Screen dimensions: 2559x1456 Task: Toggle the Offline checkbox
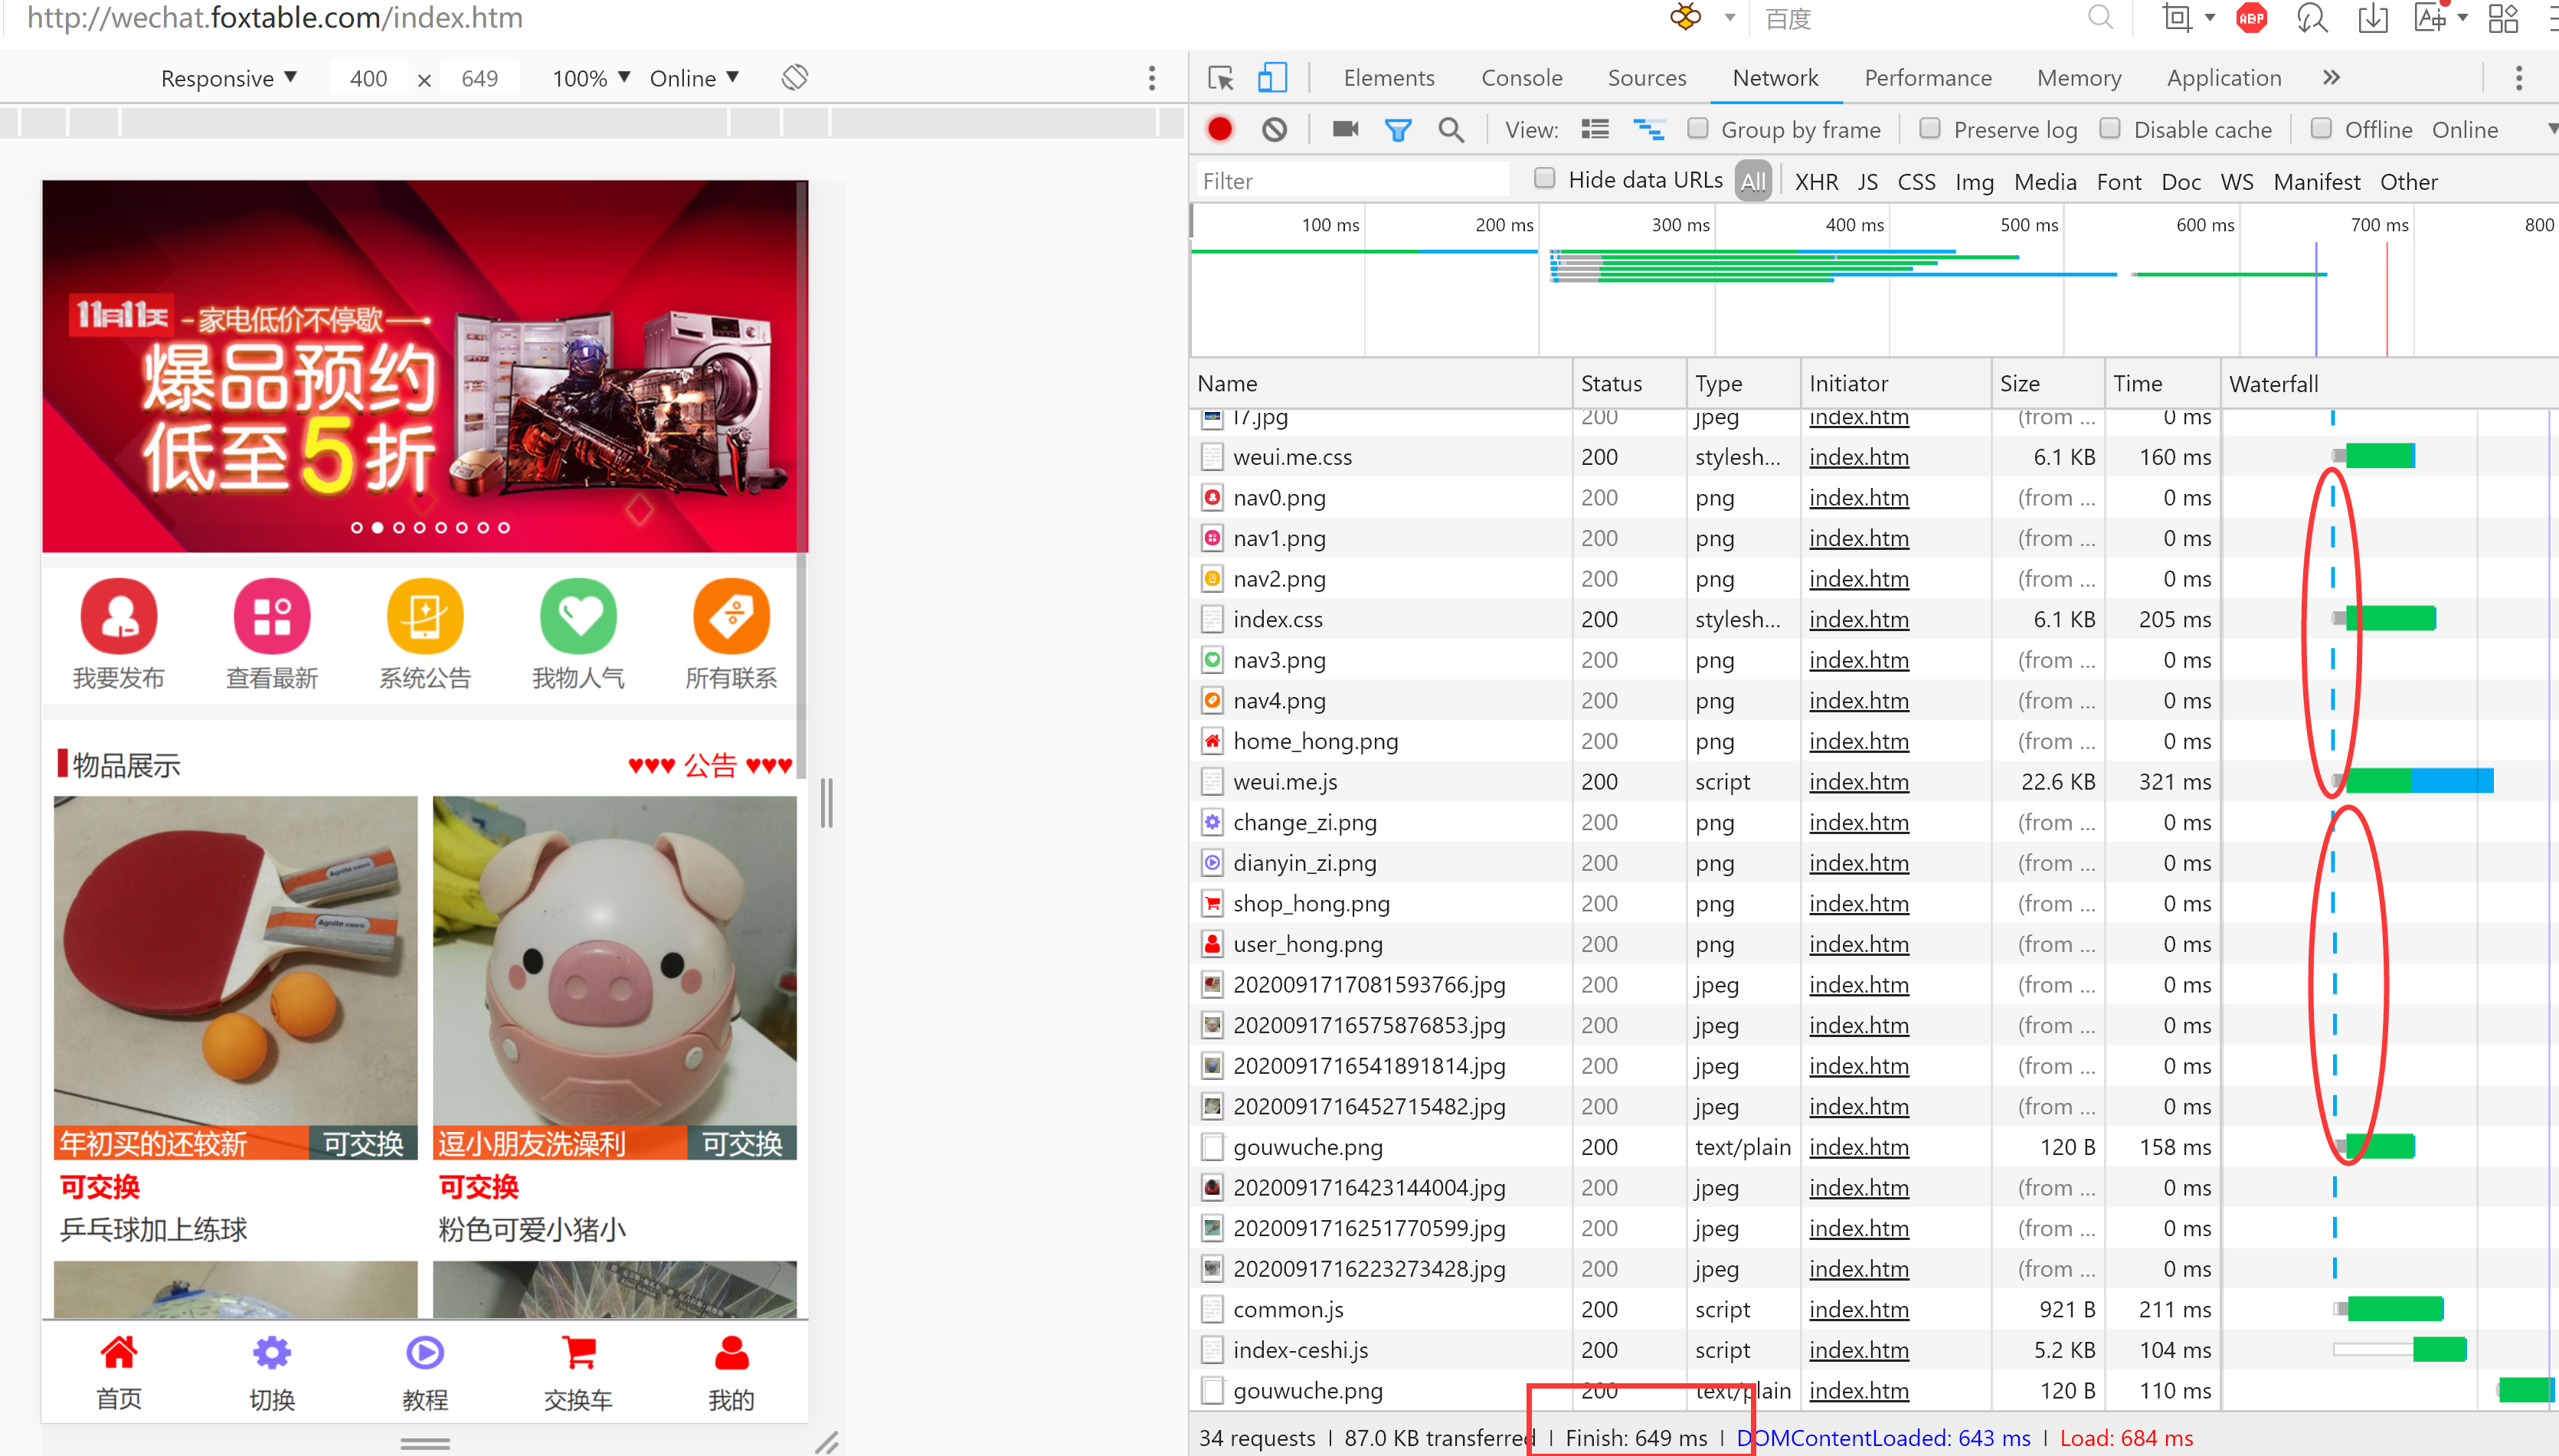click(x=2321, y=128)
